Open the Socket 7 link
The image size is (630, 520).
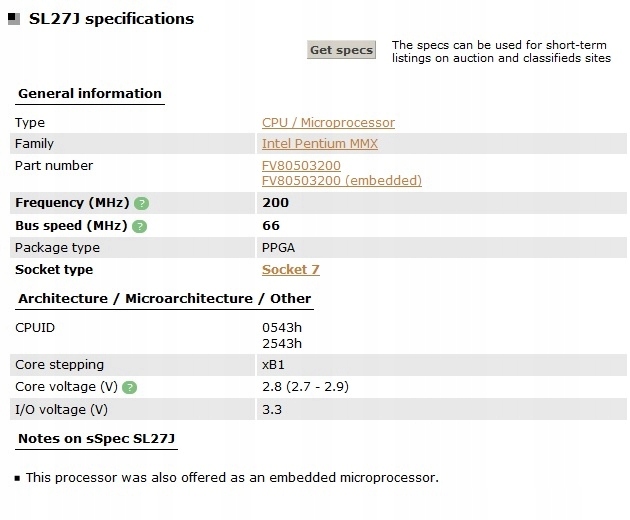[290, 270]
